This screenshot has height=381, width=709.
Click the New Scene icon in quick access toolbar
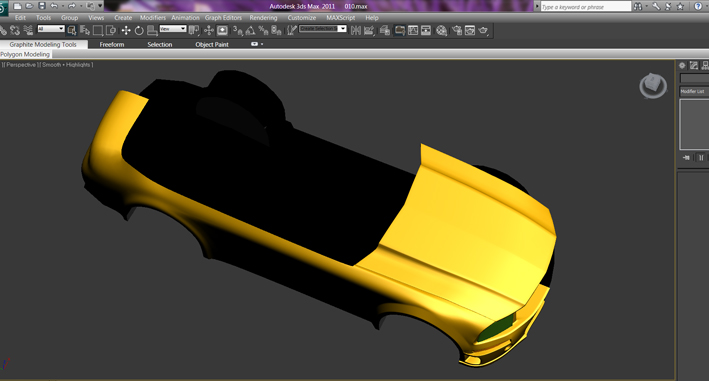tap(17, 6)
